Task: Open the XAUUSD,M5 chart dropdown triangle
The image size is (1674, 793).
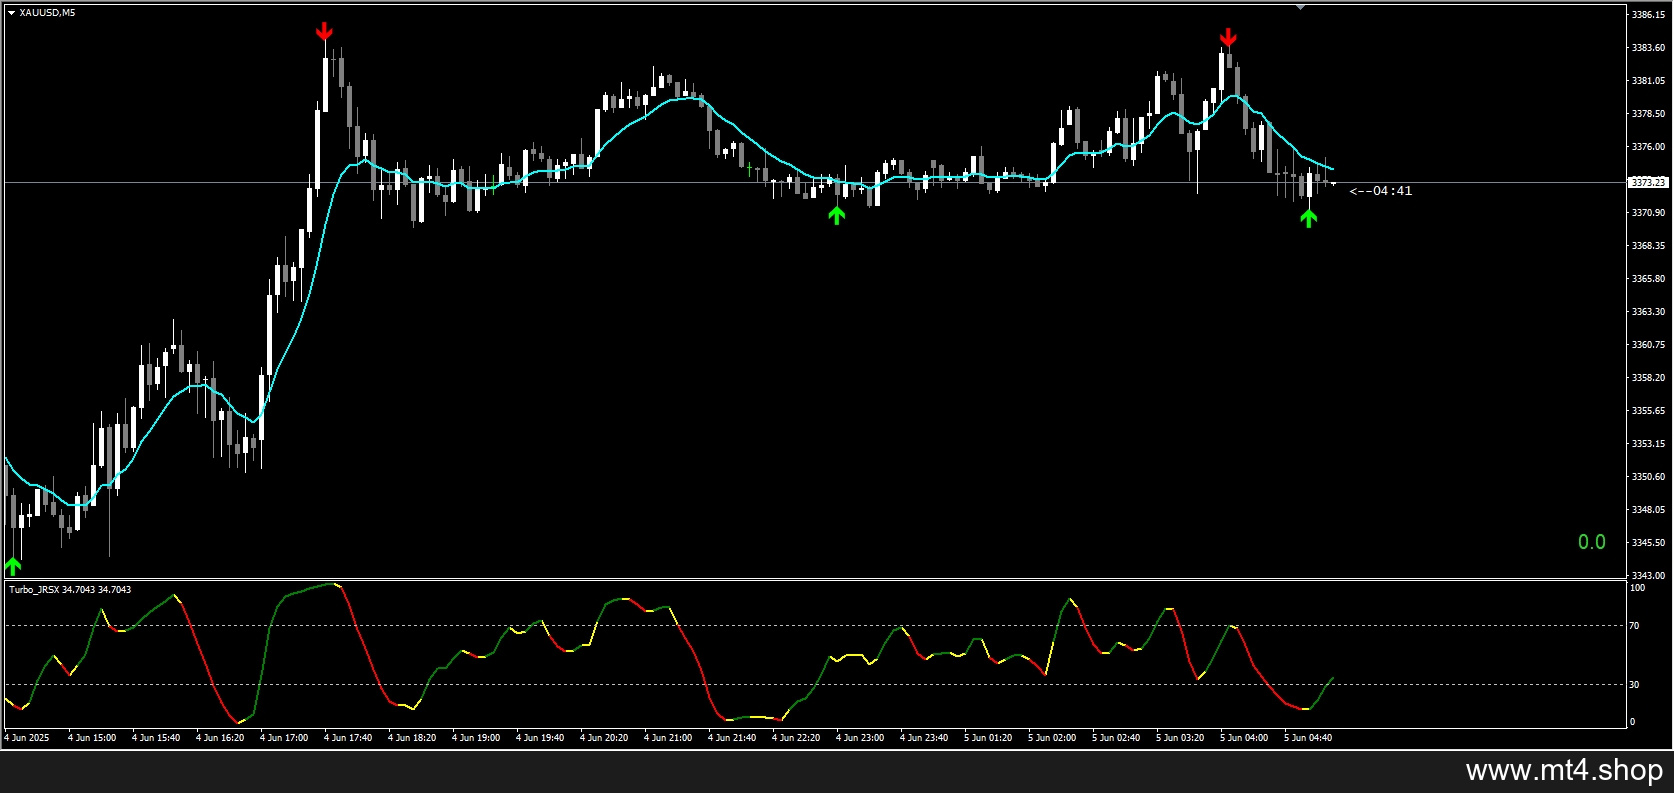Action: pos(11,13)
